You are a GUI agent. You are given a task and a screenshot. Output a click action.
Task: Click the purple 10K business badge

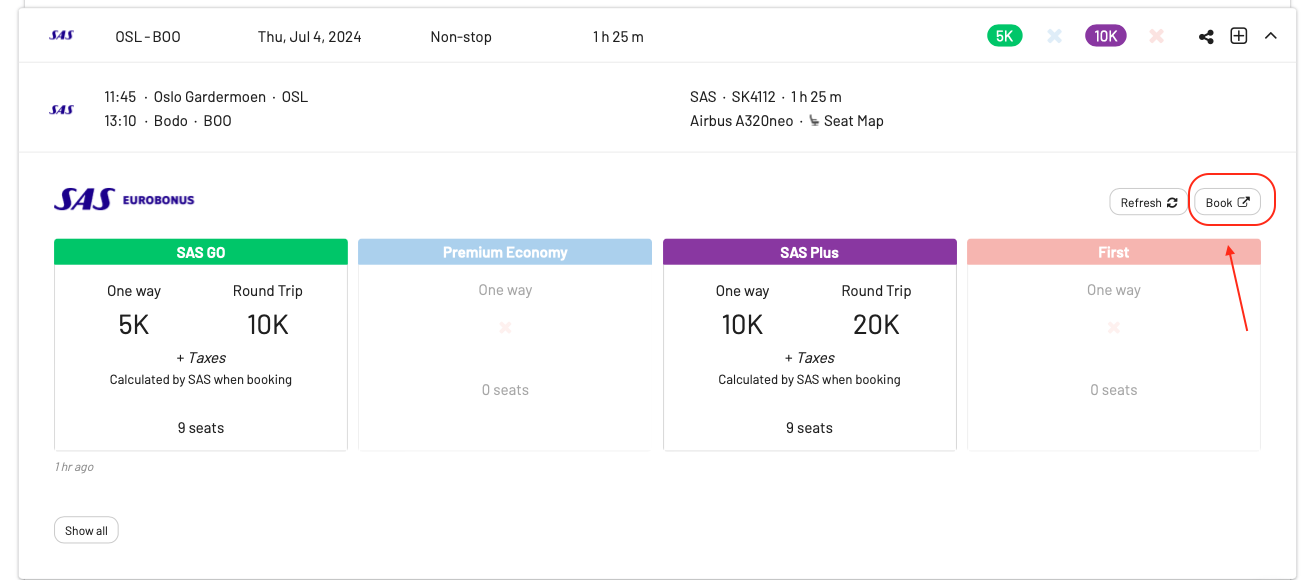[x=1105, y=36]
